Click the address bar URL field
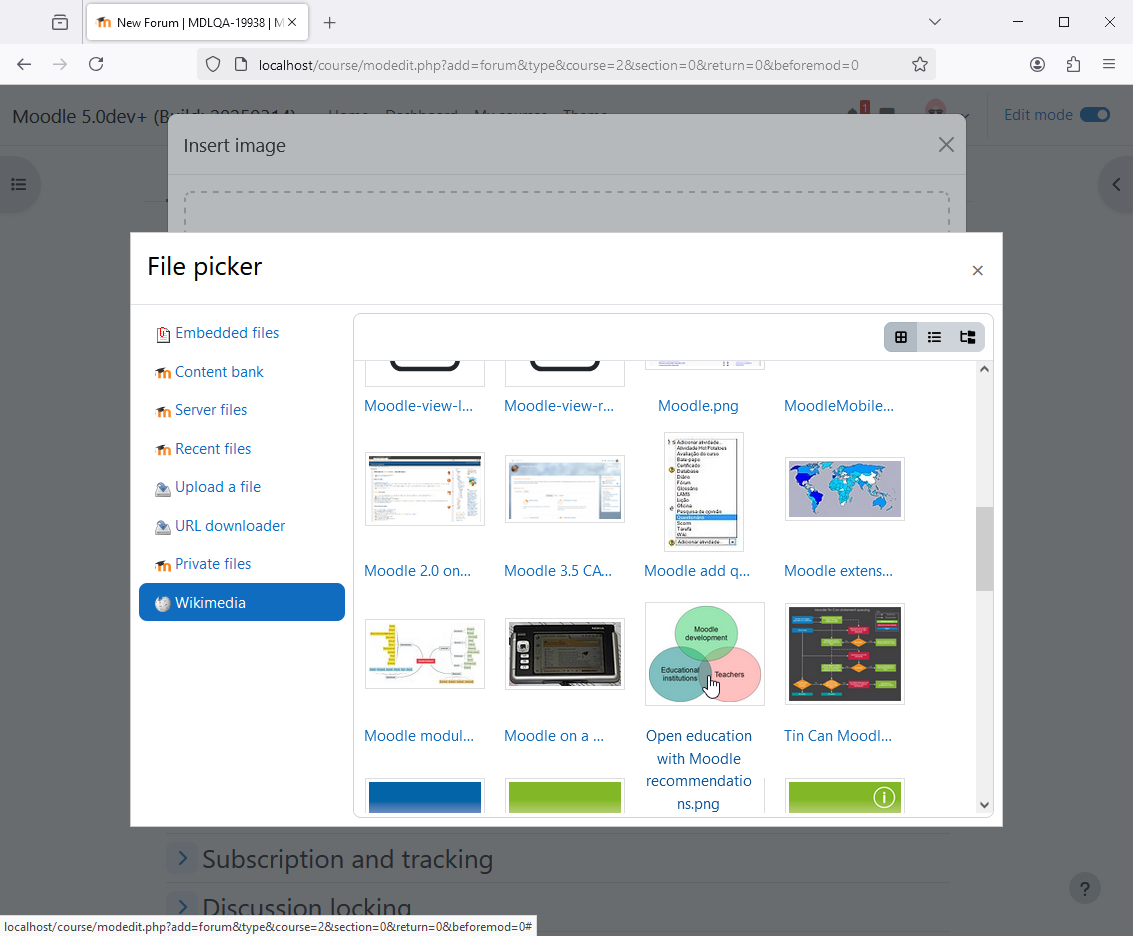 (x=558, y=65)
